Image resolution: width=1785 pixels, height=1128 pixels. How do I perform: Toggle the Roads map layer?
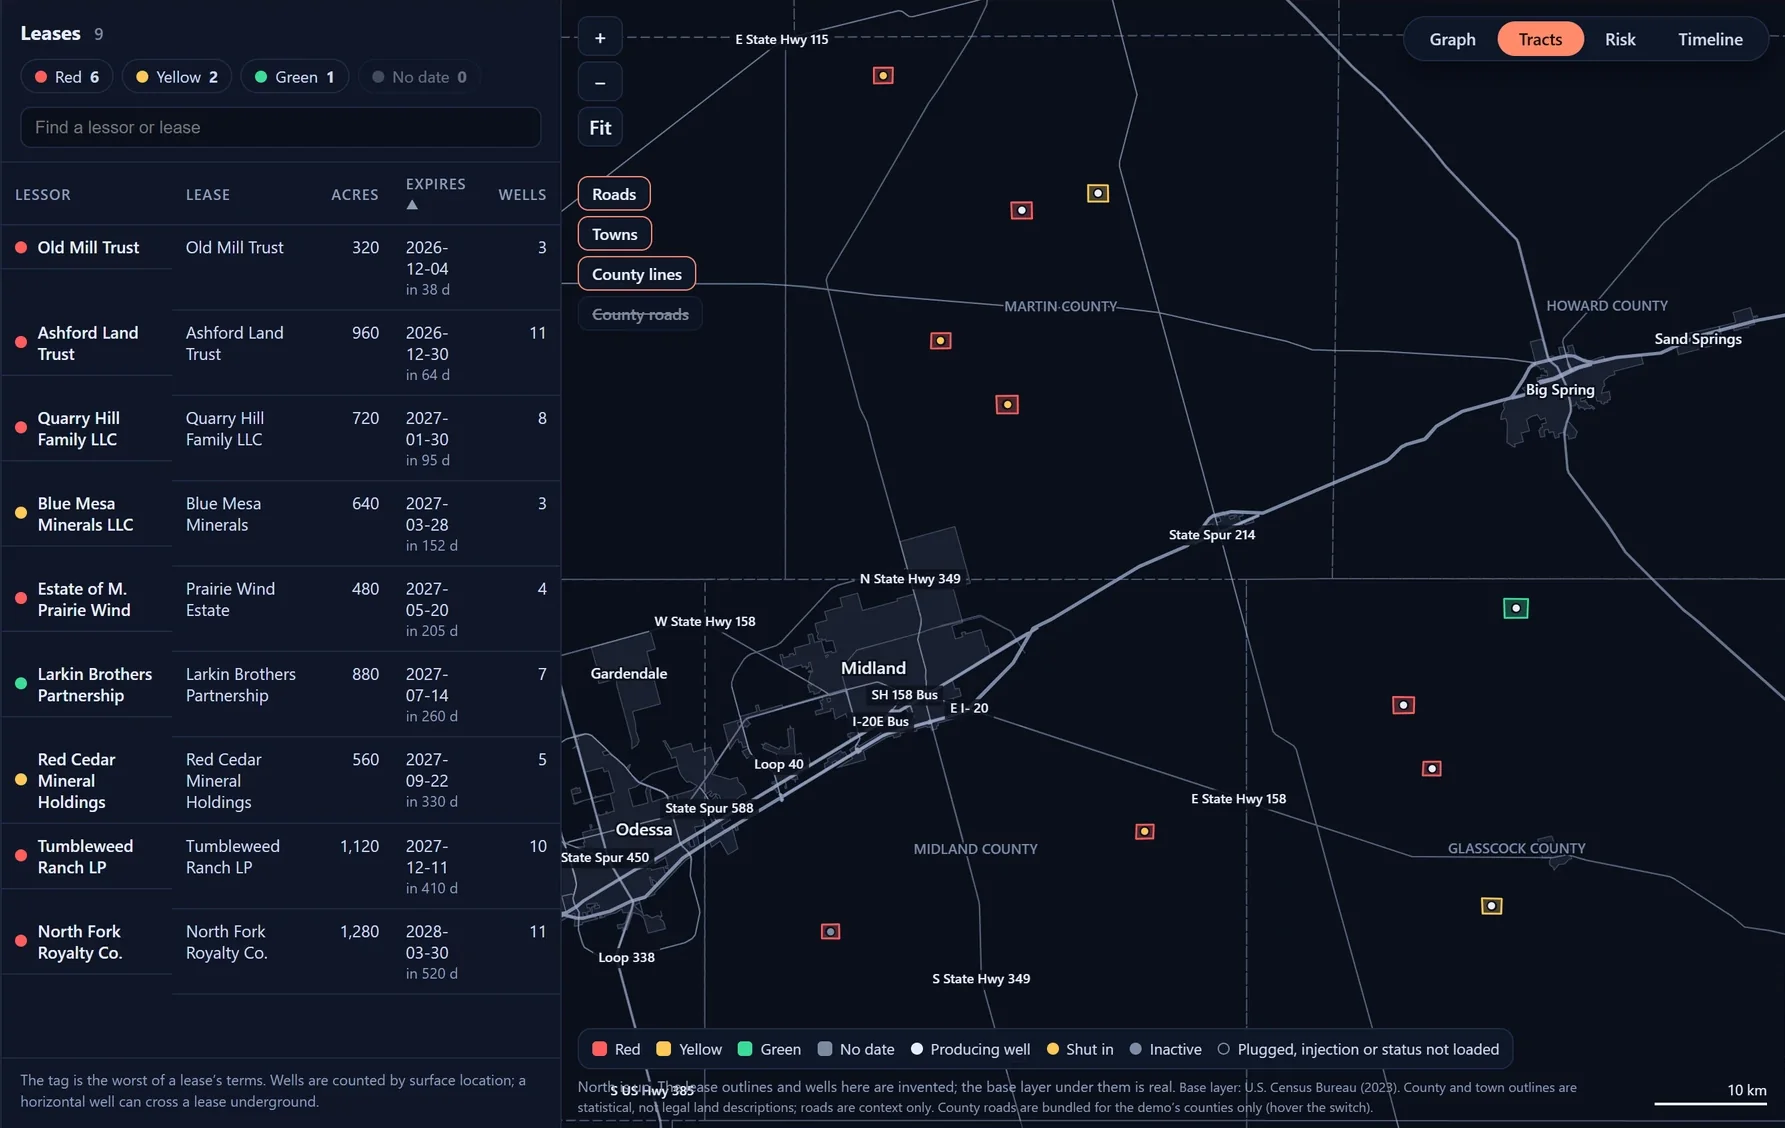tap(614, 194)
